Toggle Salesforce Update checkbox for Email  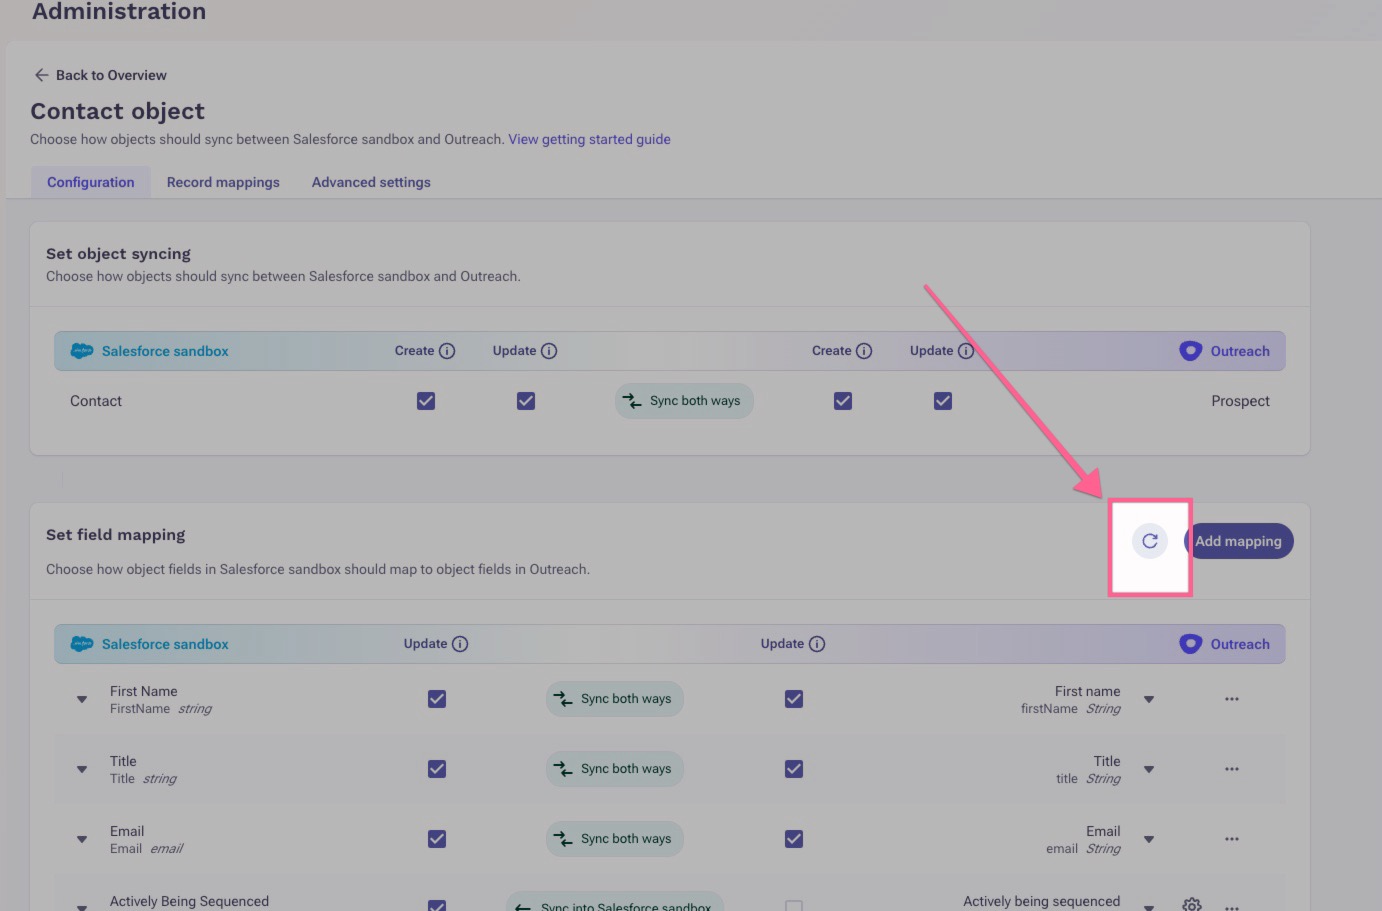click(437, 839)
